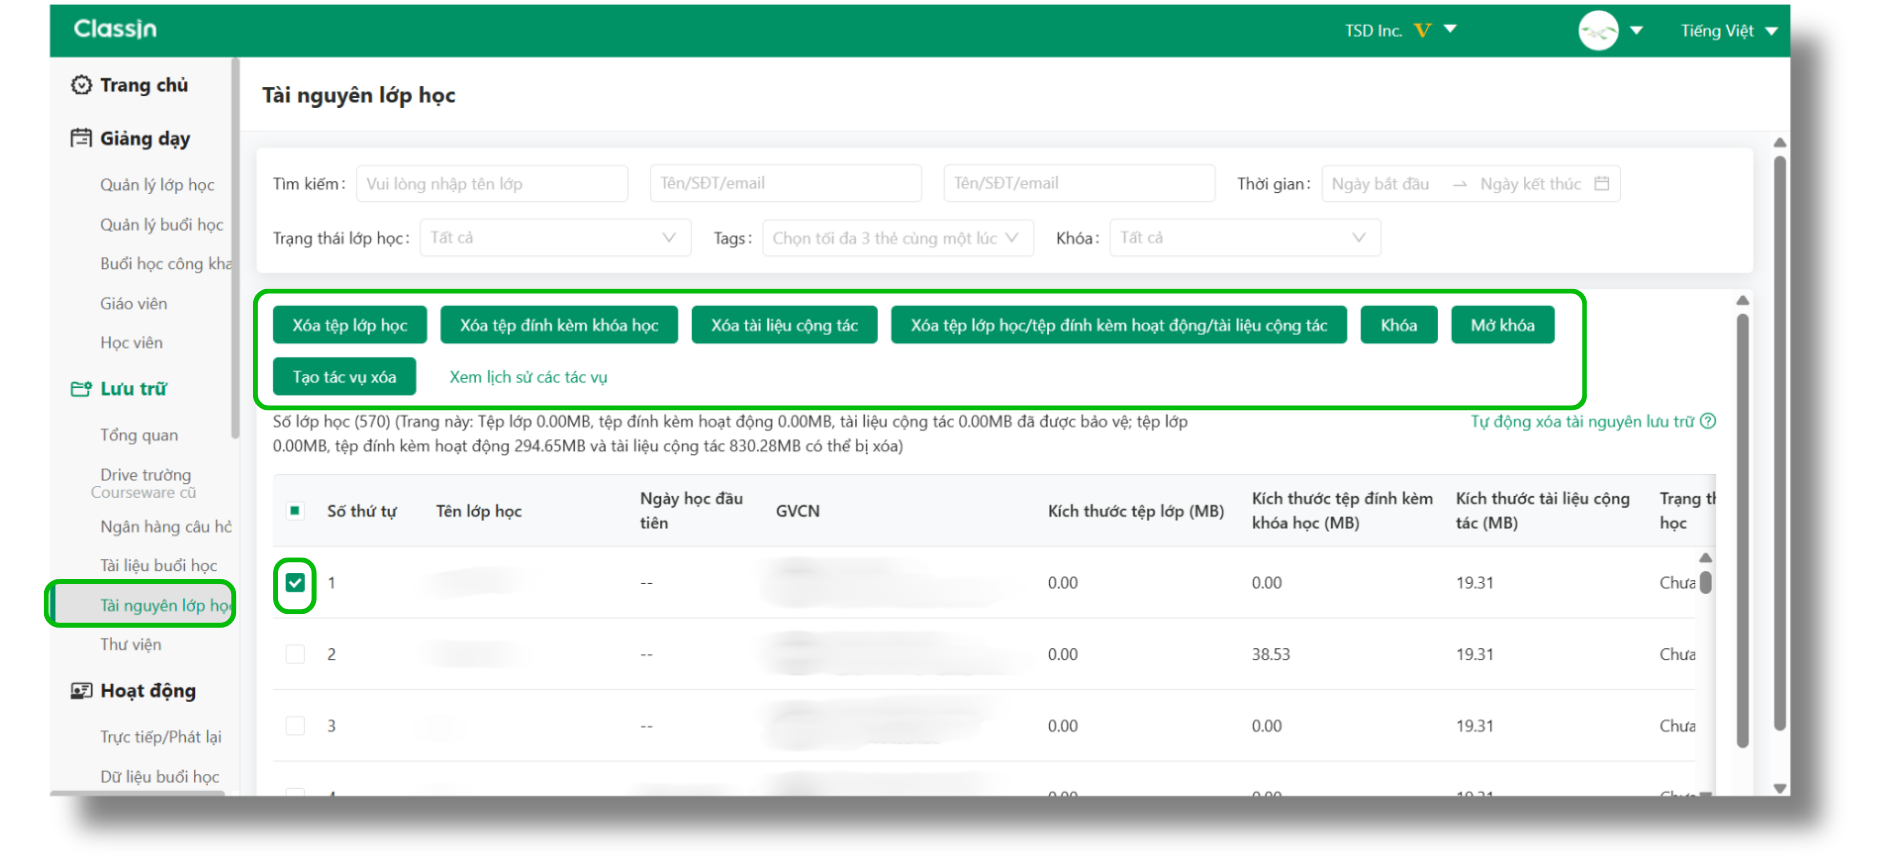Click the Hoạt động section icon
This screenshot has height=864, width=1901.
click(x=81, y=691)
